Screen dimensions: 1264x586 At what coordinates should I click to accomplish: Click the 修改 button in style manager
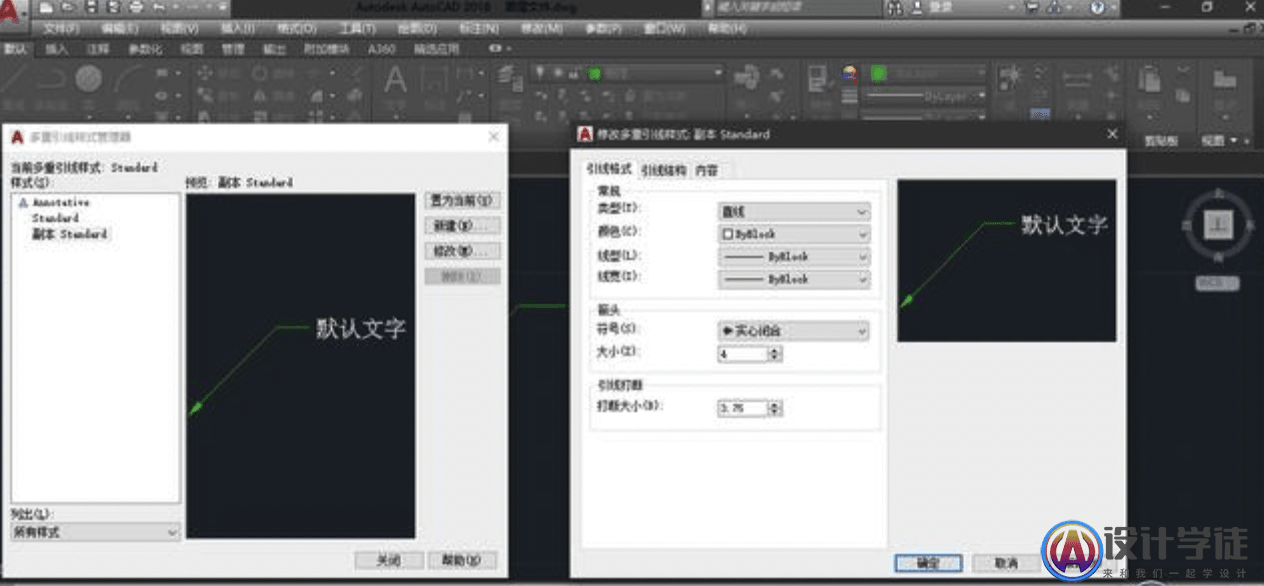[463, 250]
